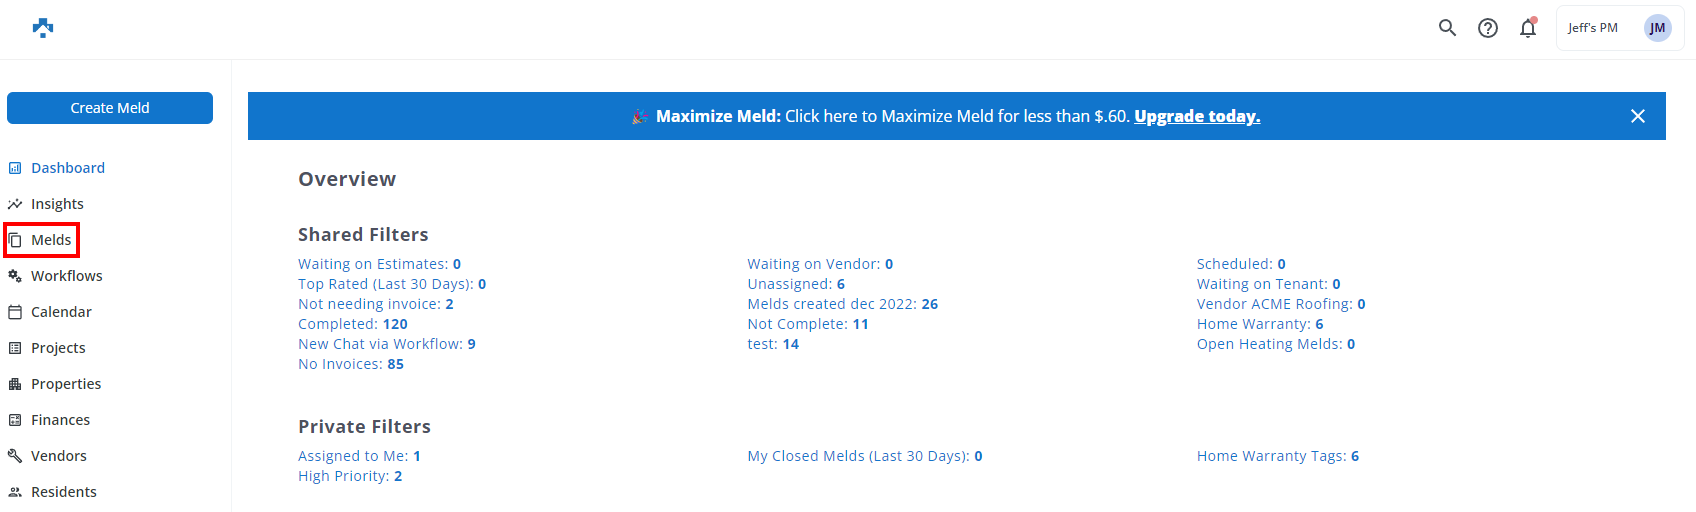Click the Workflows gears icon in sidebar
The image size is (1696, 512).
coord(15,276)
